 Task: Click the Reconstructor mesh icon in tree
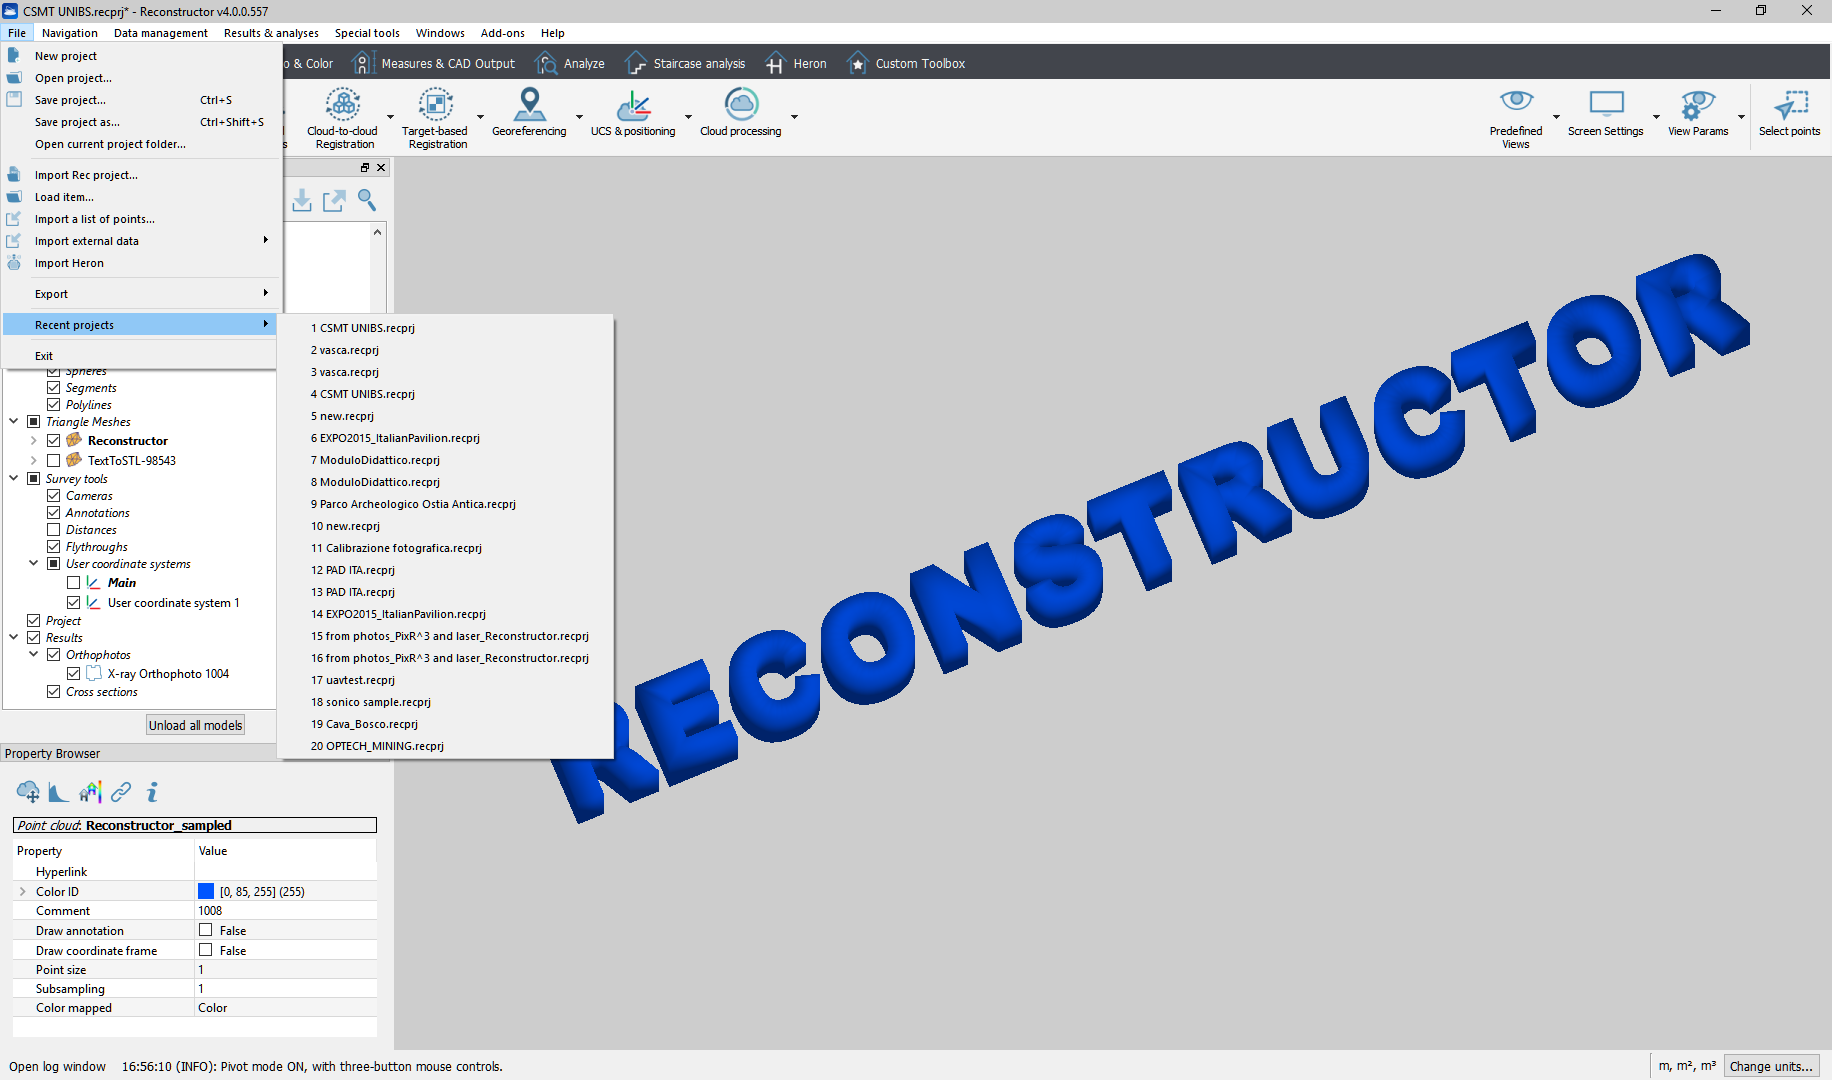coord(75,440)
